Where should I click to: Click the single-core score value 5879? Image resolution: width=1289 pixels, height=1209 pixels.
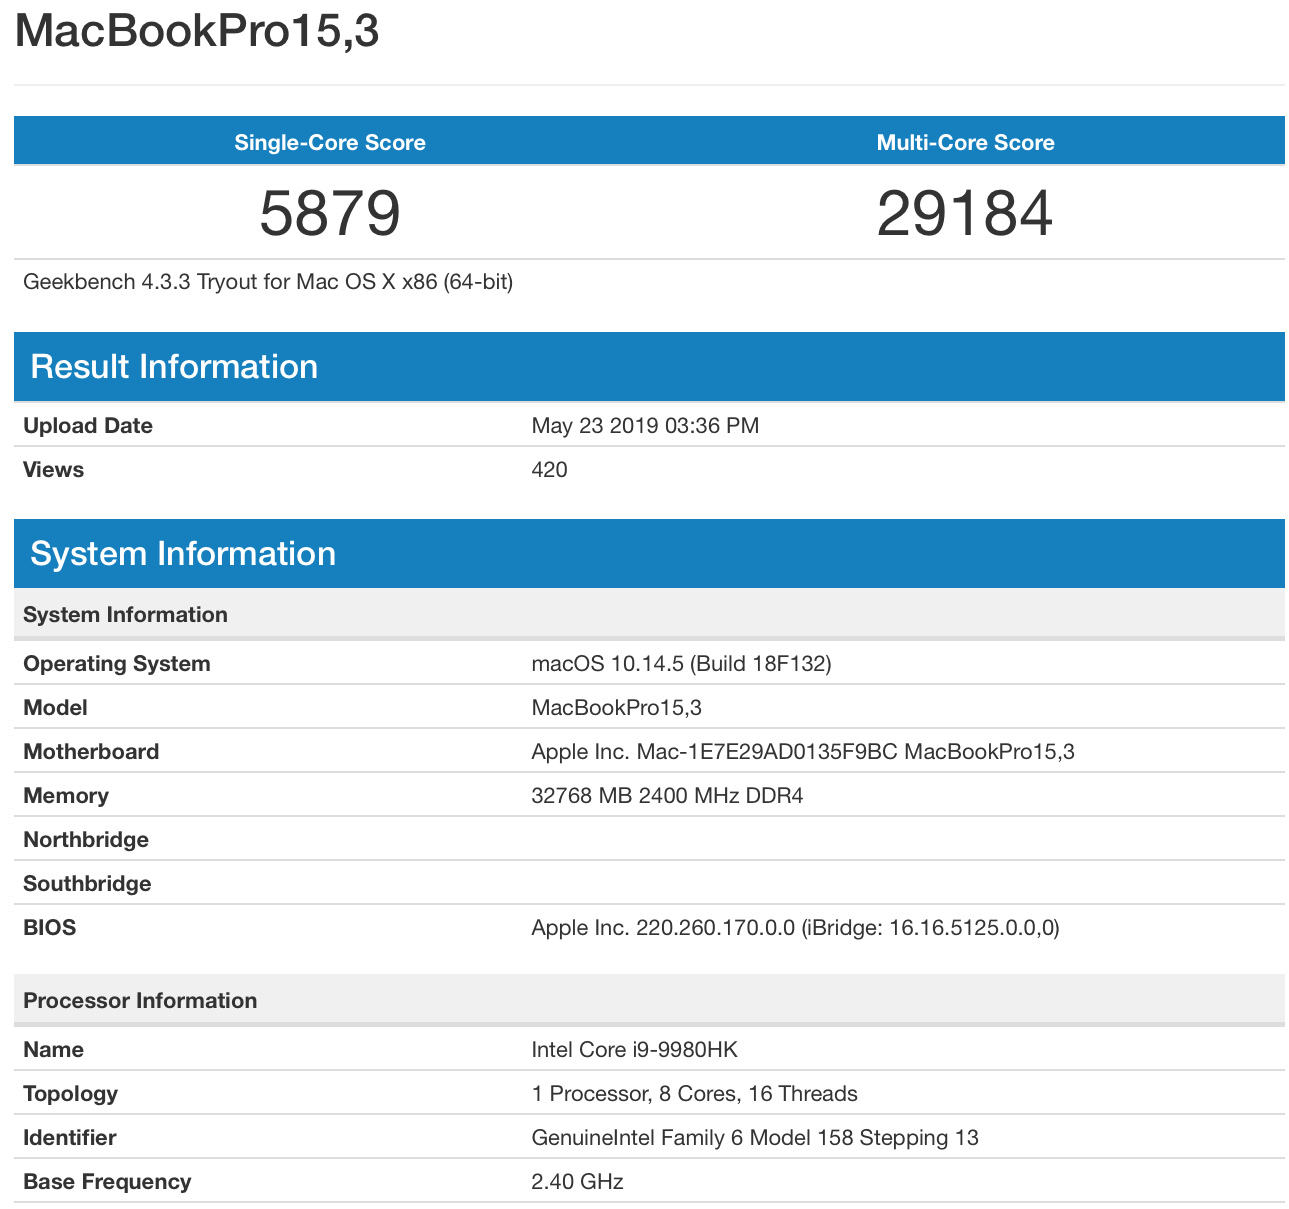point(330,213)
